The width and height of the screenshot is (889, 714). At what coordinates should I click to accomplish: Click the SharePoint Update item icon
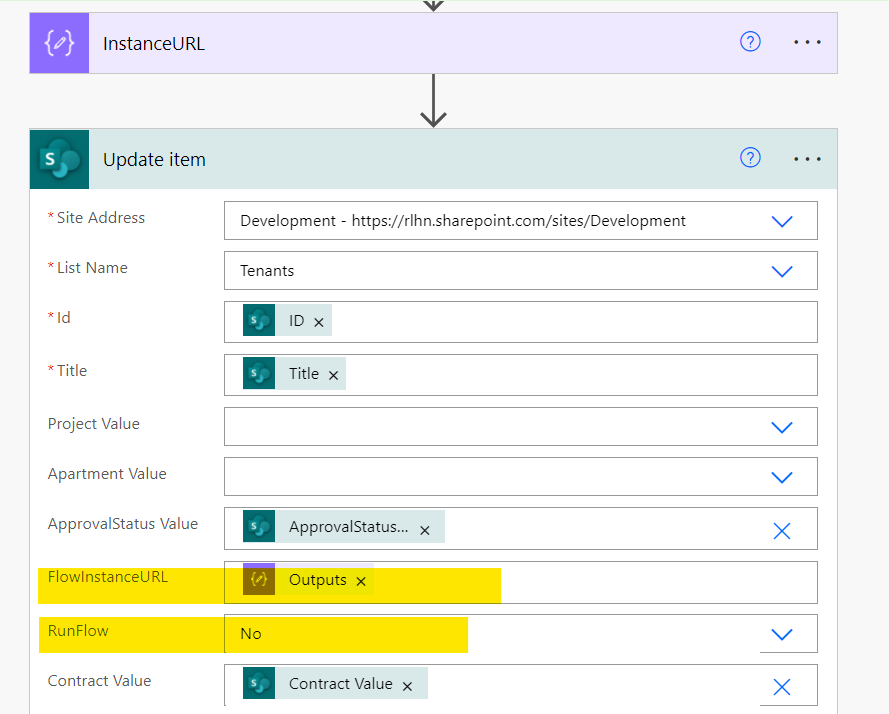(x=59, y=159)
